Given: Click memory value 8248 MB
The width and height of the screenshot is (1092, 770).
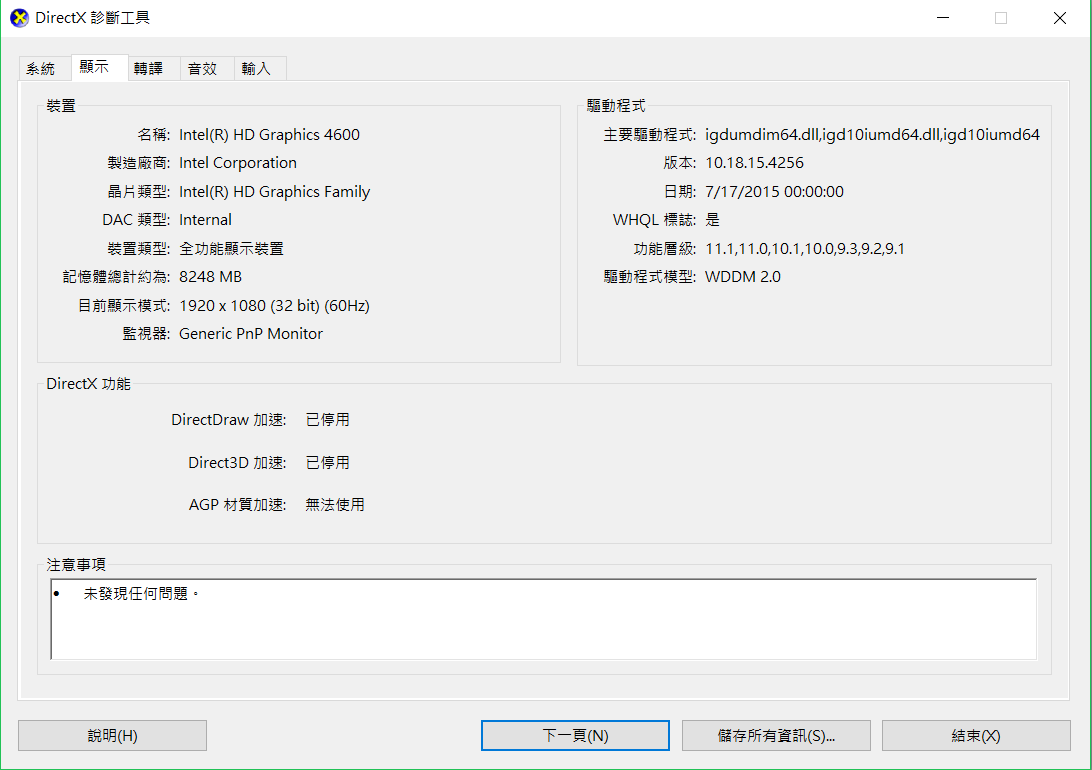Looking at the screenshot, I should click(x=210, y=276).
